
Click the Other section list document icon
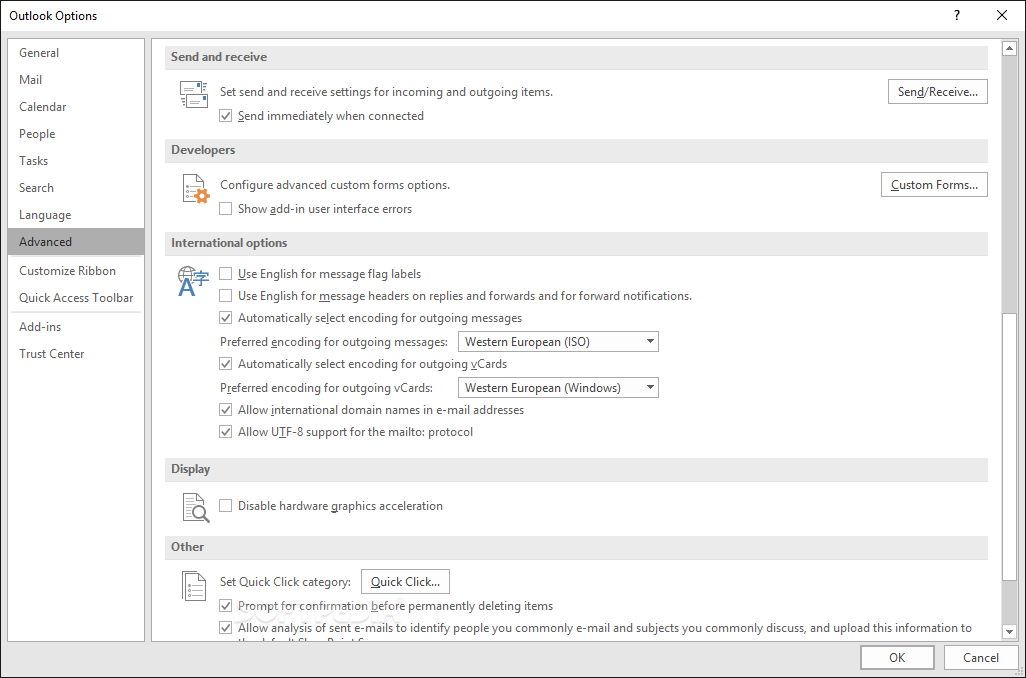pos(194,586)
